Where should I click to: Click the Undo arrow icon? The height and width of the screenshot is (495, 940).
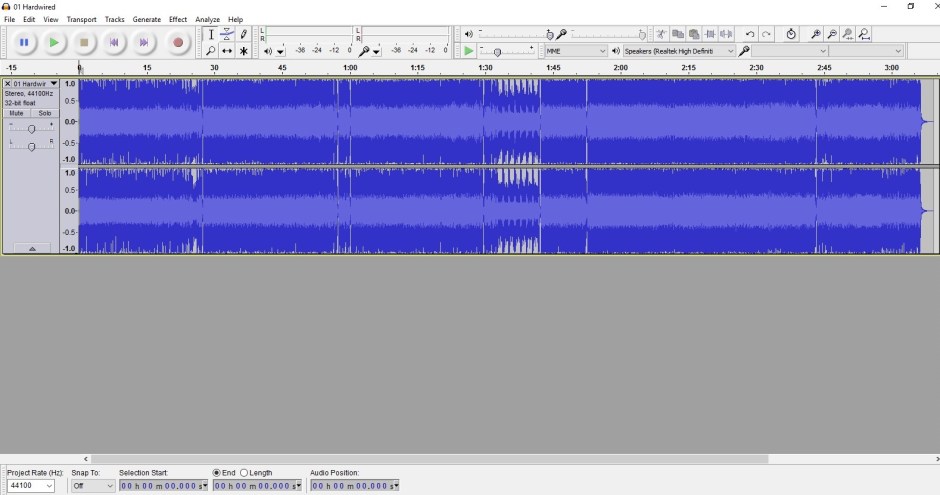(x=750, y=34)
